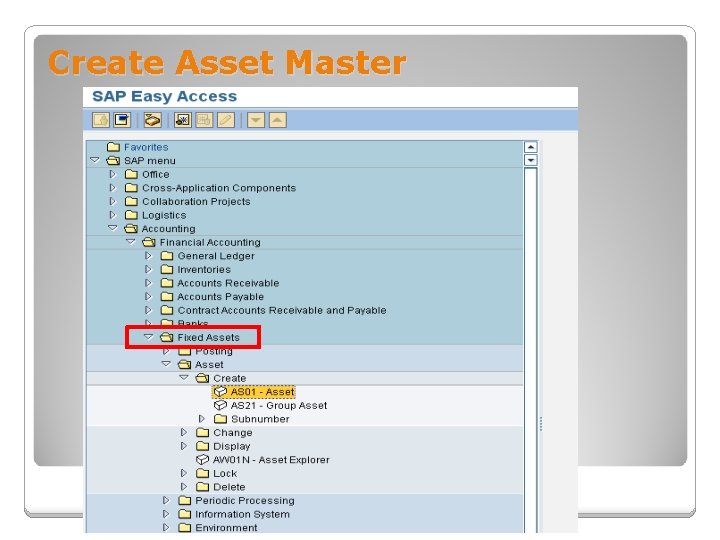Screen dimensions: 720x540
Task: Click the Accounts Payable text
Action: pyautogui.click(x=220, y=297)
